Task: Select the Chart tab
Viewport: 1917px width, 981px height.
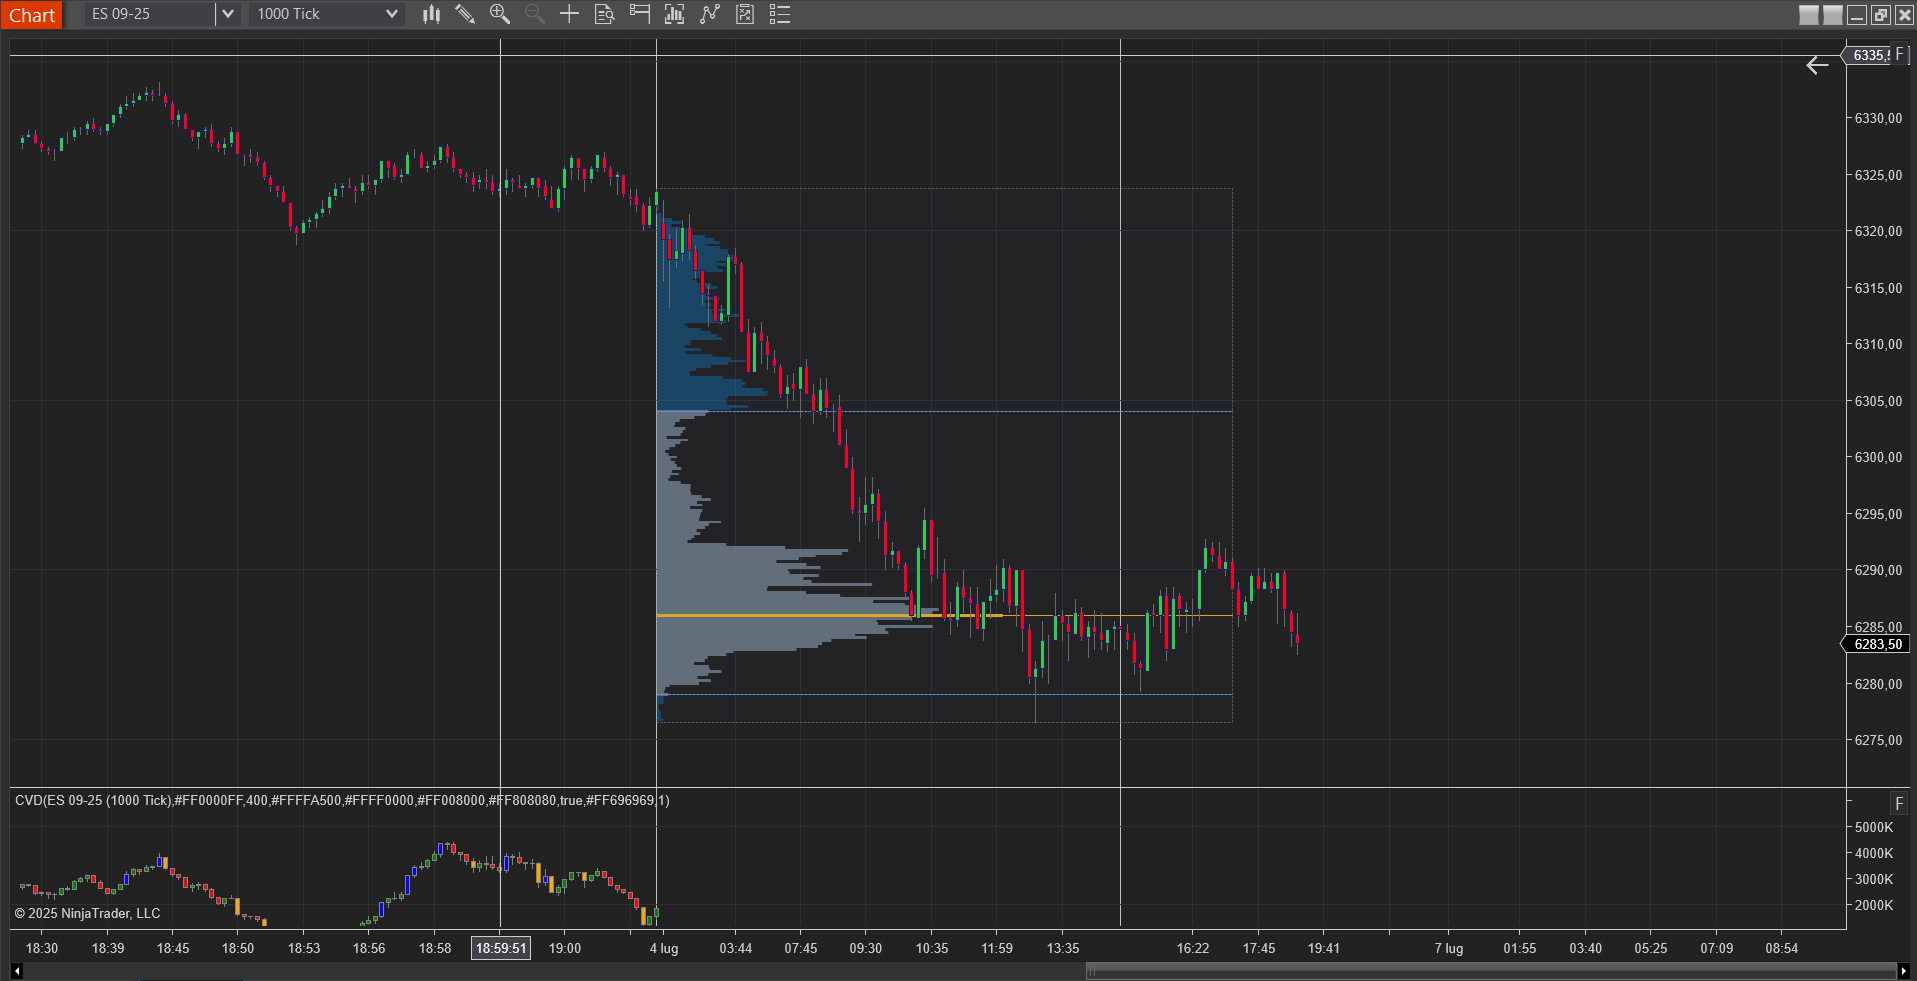Action: coord(32,15)
